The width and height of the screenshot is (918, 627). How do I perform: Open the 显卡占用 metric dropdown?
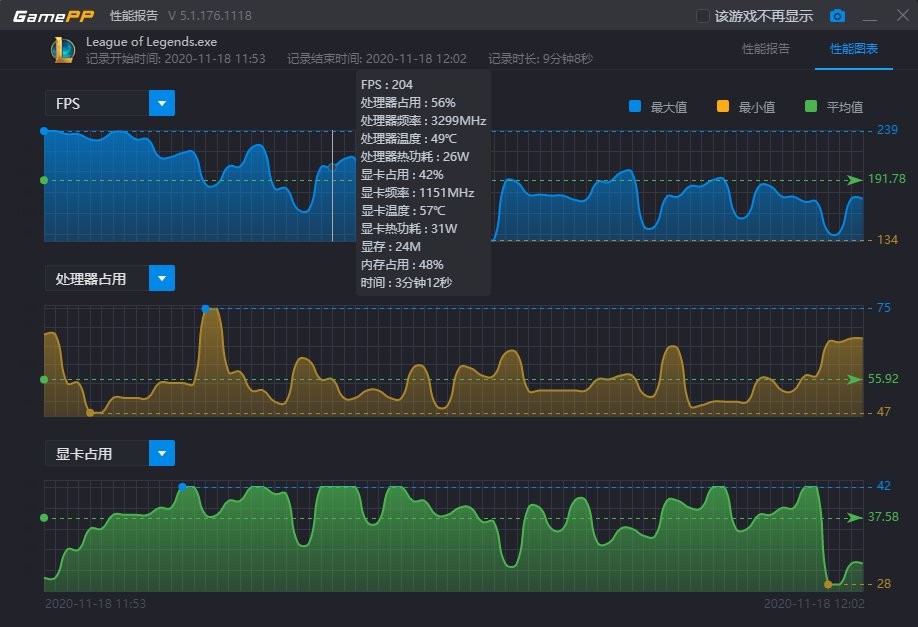pos(162,453)
